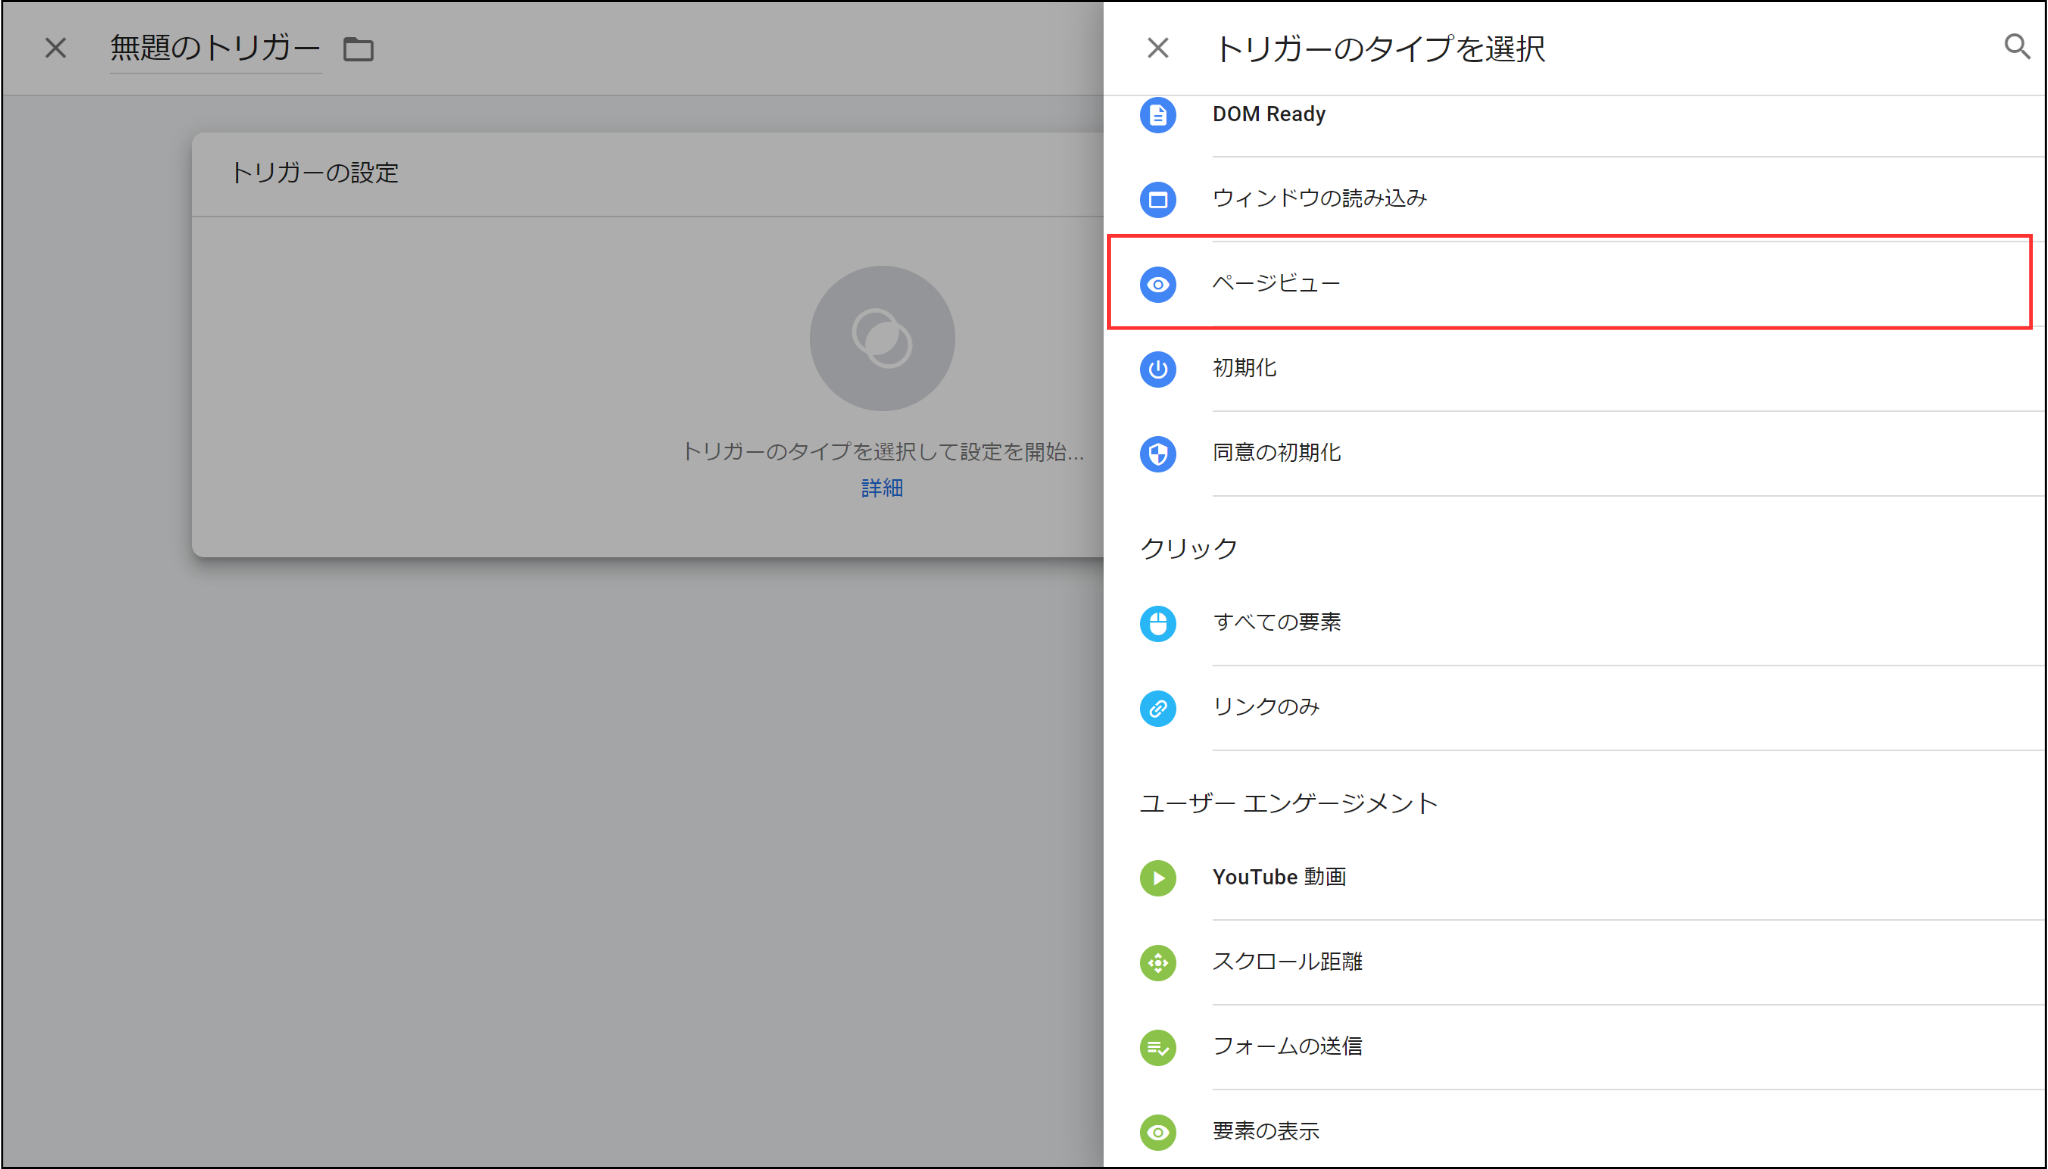2048x1169 pixels.
Task: Edit the 無題のトリガー name field
Action: (215, 48)
